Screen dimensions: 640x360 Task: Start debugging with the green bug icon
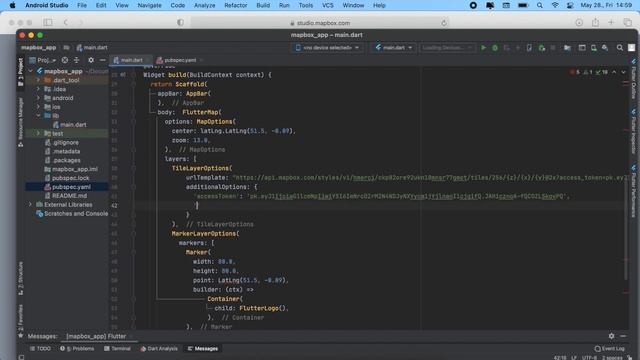(495, 48)
